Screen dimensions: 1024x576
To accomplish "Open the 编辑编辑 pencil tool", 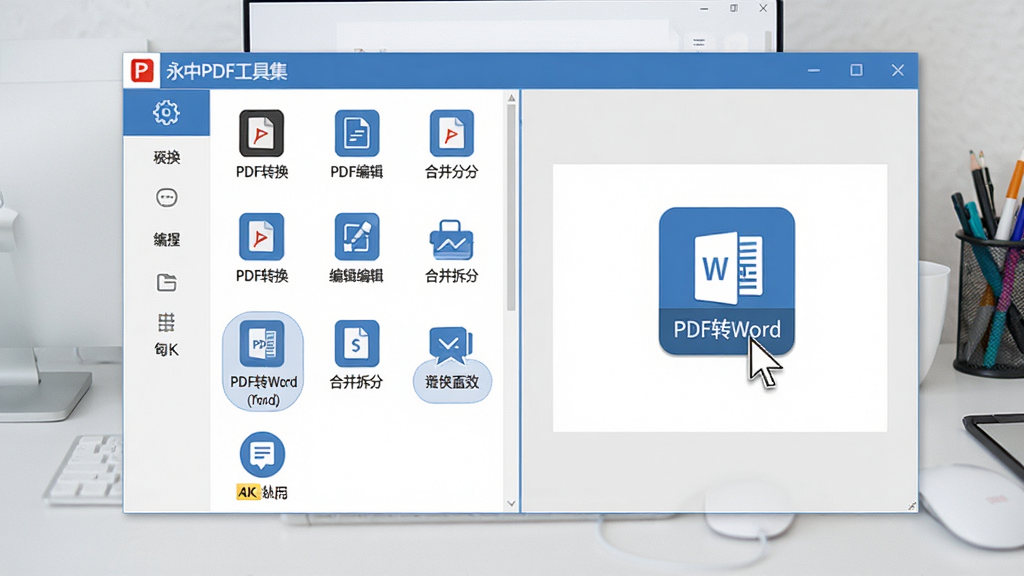I will [x=357, y=236].
